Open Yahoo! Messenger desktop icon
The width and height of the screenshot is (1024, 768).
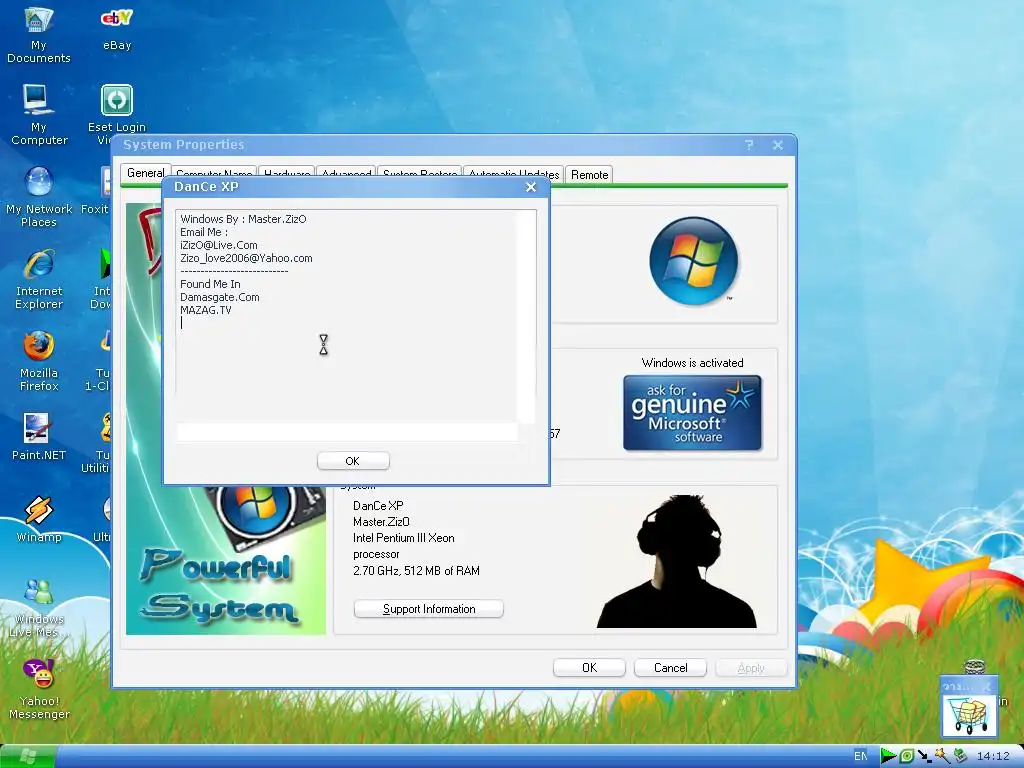tap(39, 690)
